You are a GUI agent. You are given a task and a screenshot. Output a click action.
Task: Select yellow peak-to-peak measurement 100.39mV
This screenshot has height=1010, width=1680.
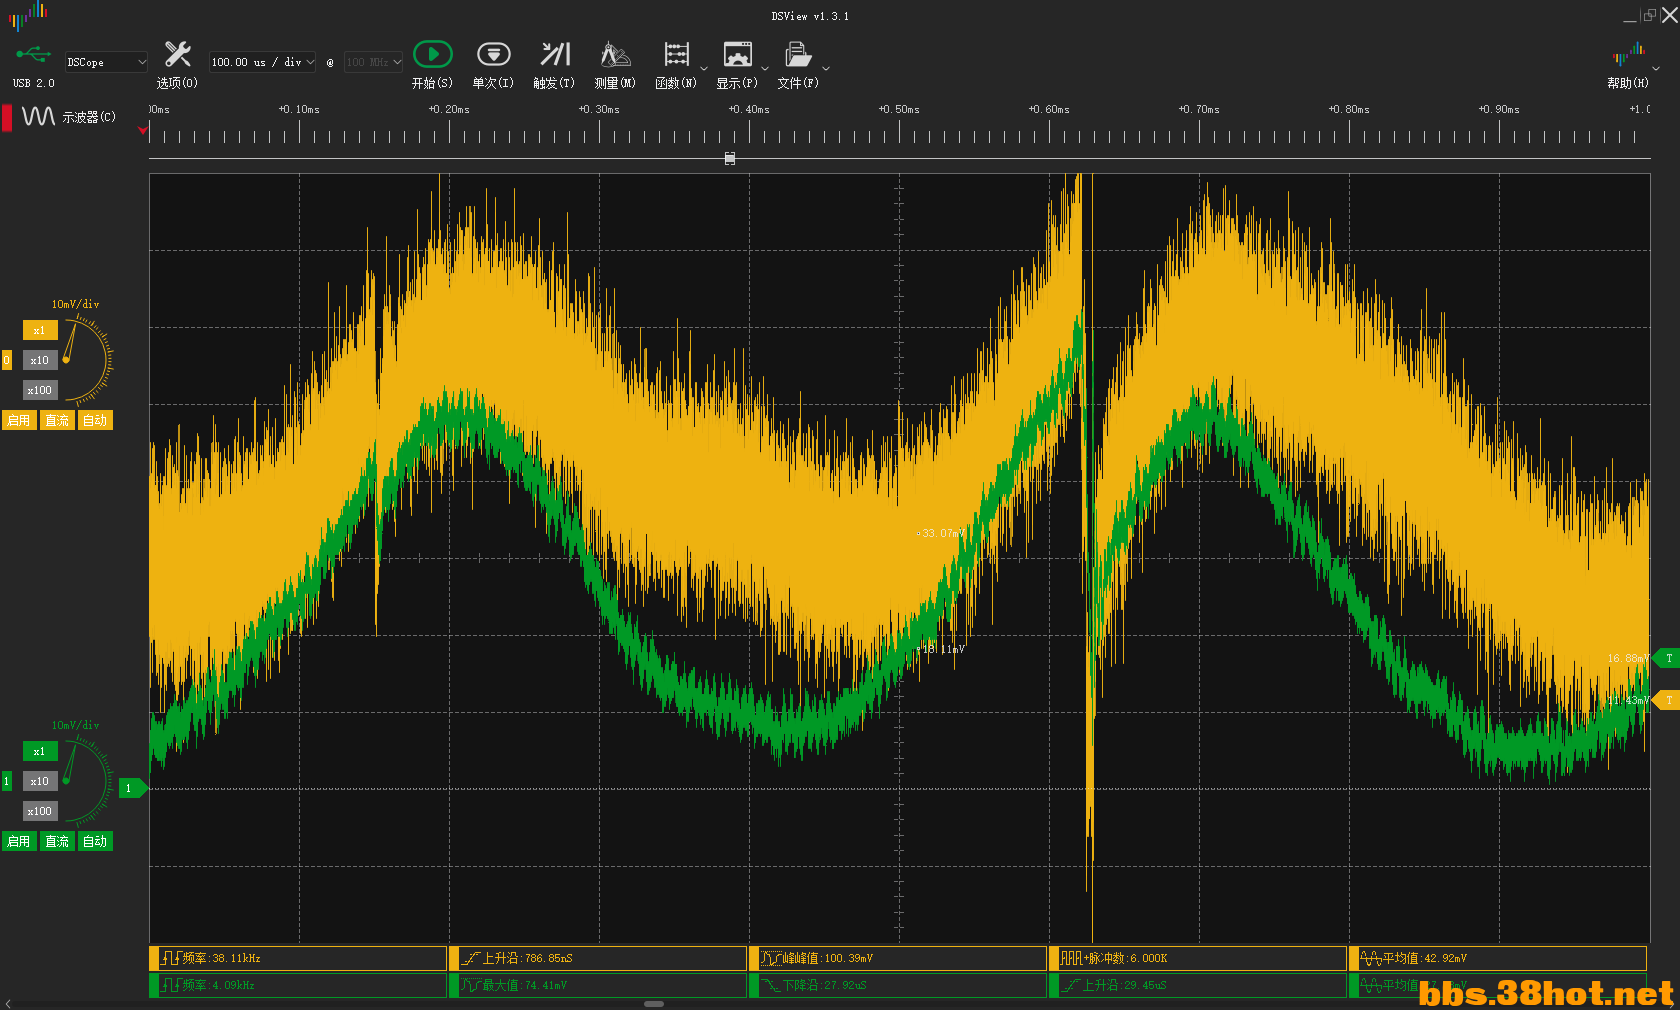[898, 958]
